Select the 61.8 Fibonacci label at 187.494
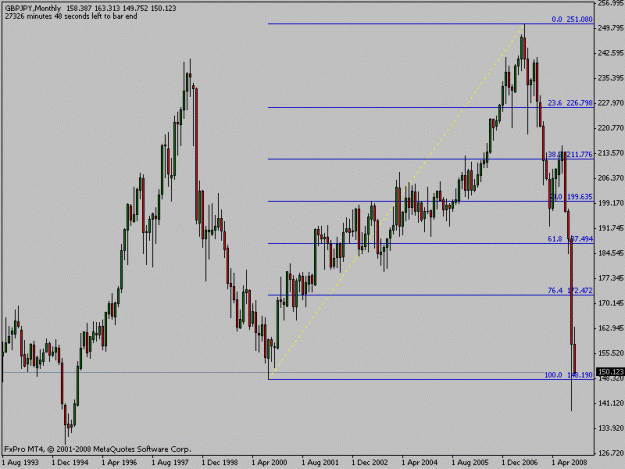Image resolution: width=625 pixels, height=469 pixels. (570, 239)
